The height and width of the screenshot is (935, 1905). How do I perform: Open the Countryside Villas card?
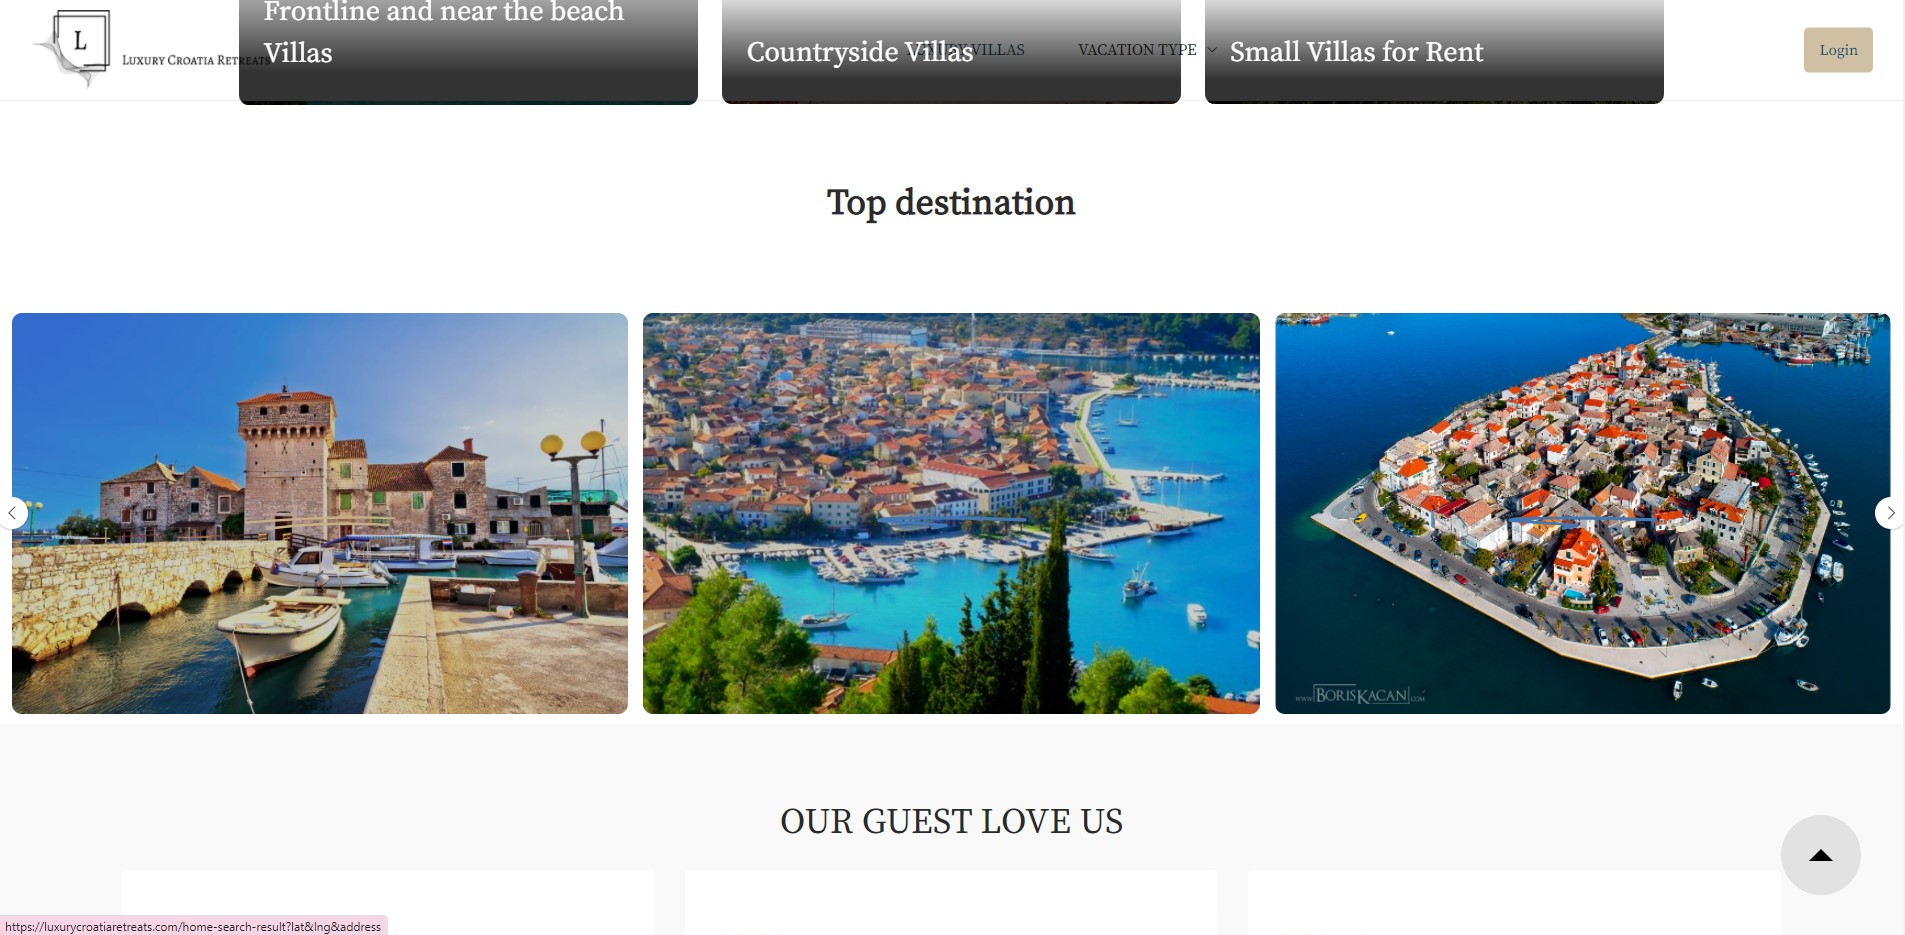951,50
